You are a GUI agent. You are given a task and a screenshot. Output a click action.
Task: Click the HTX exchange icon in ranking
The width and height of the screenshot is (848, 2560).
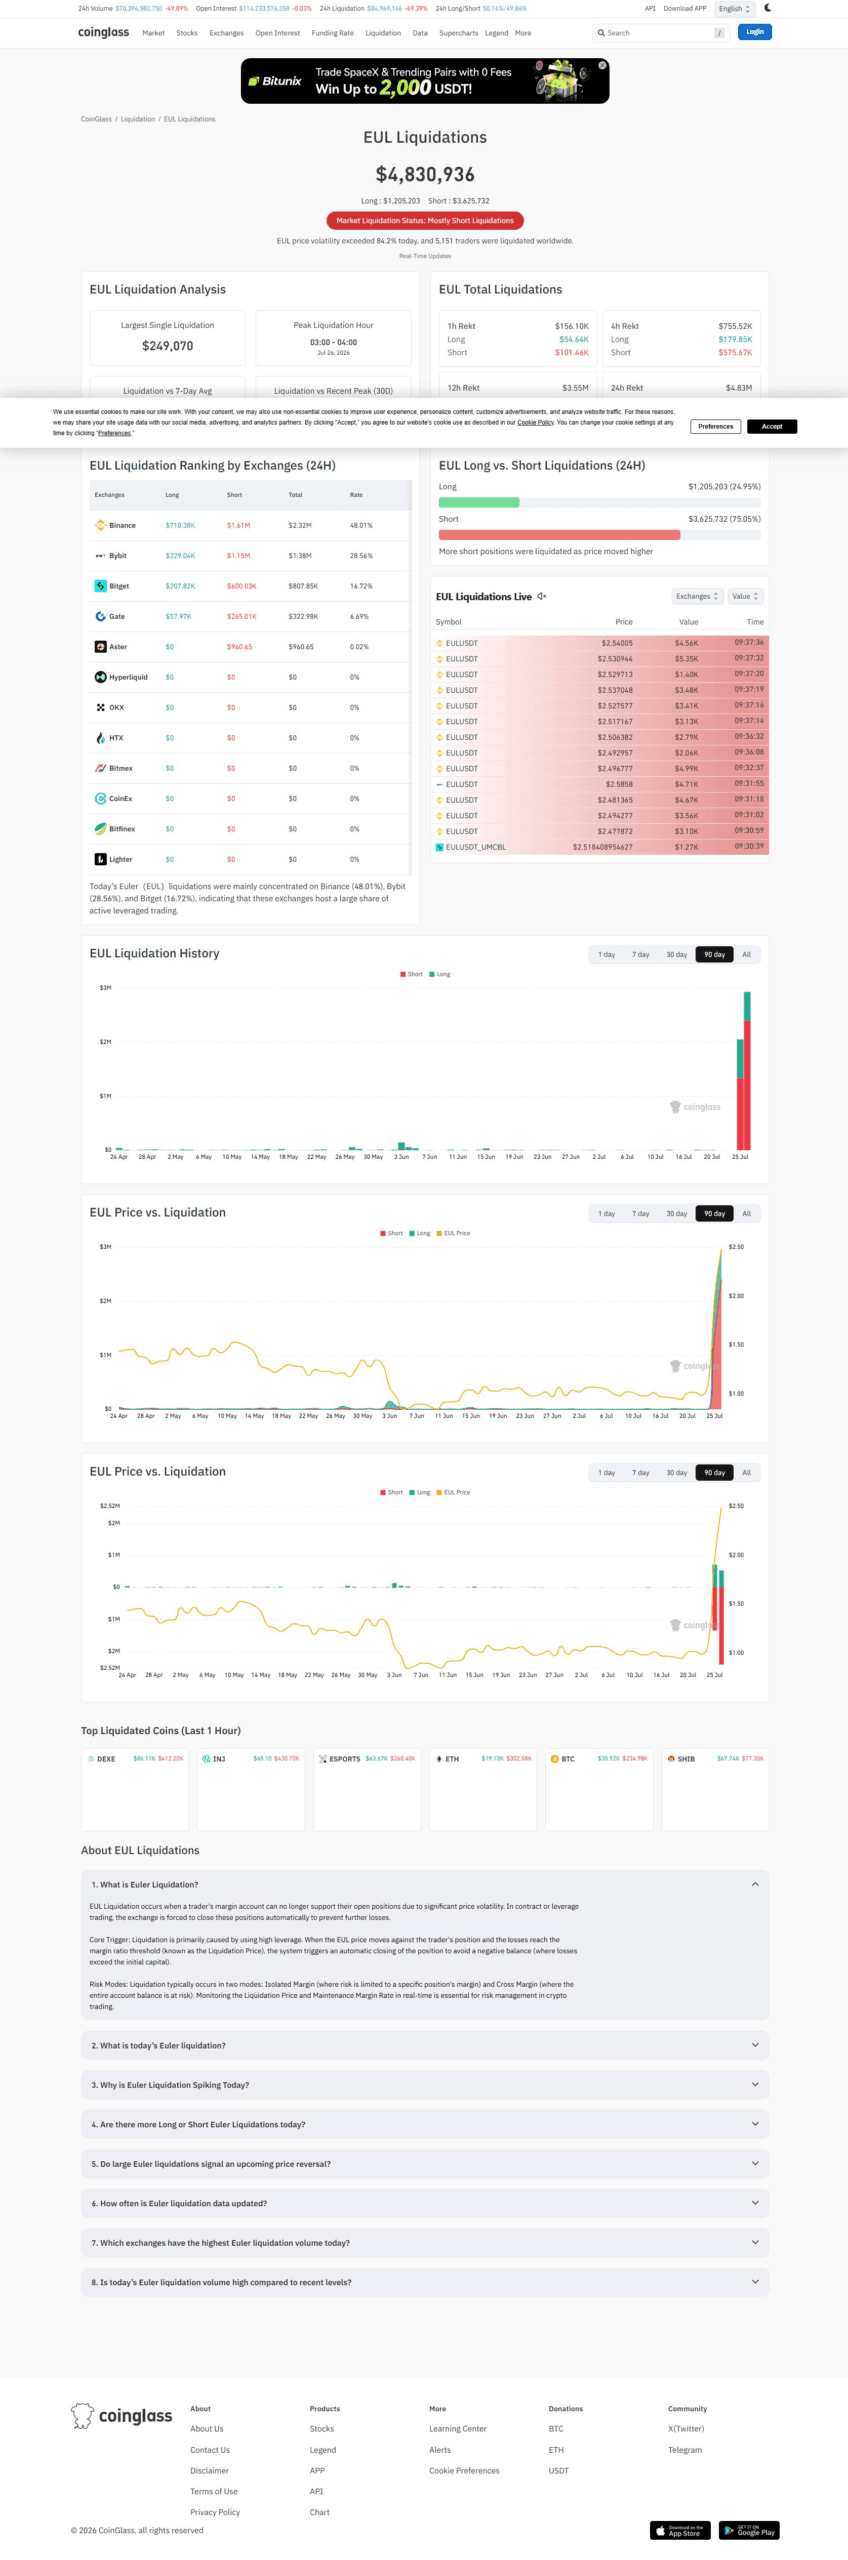pos(100,738)
